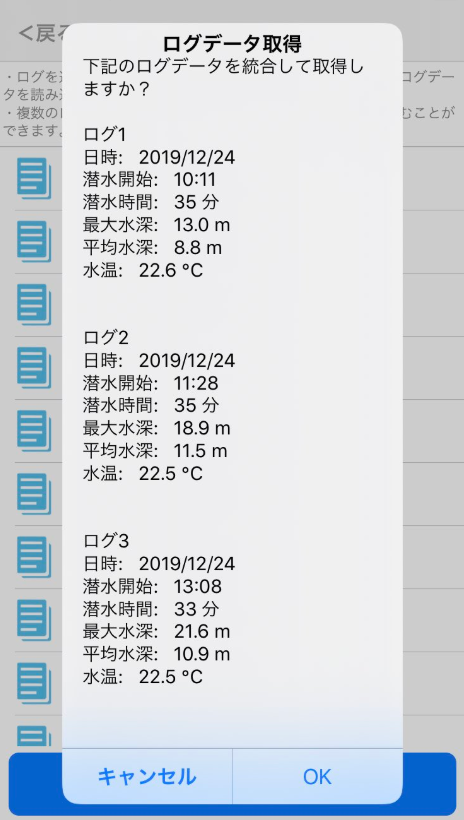Select the seventh log file icon
This screenshot has width=464, height=820.
(34, 557)
